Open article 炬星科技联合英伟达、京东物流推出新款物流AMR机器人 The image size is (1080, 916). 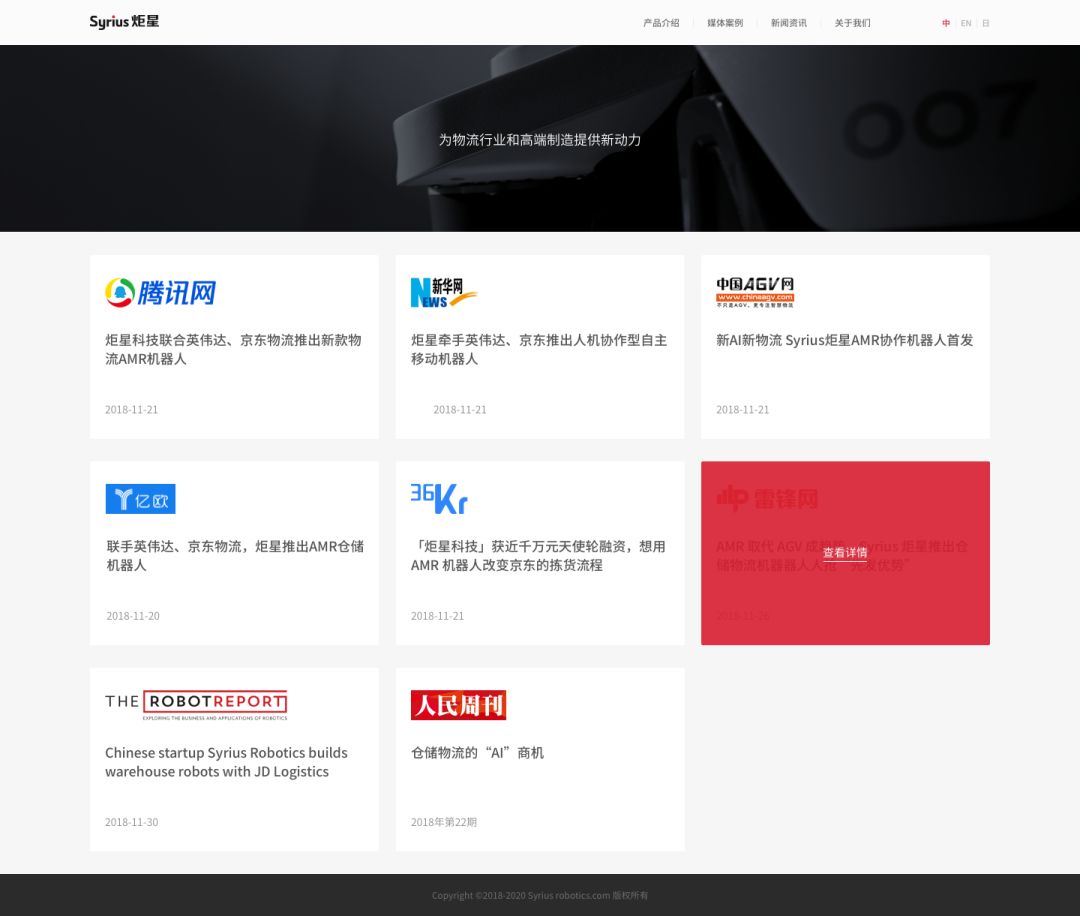(x=233, y=349)
